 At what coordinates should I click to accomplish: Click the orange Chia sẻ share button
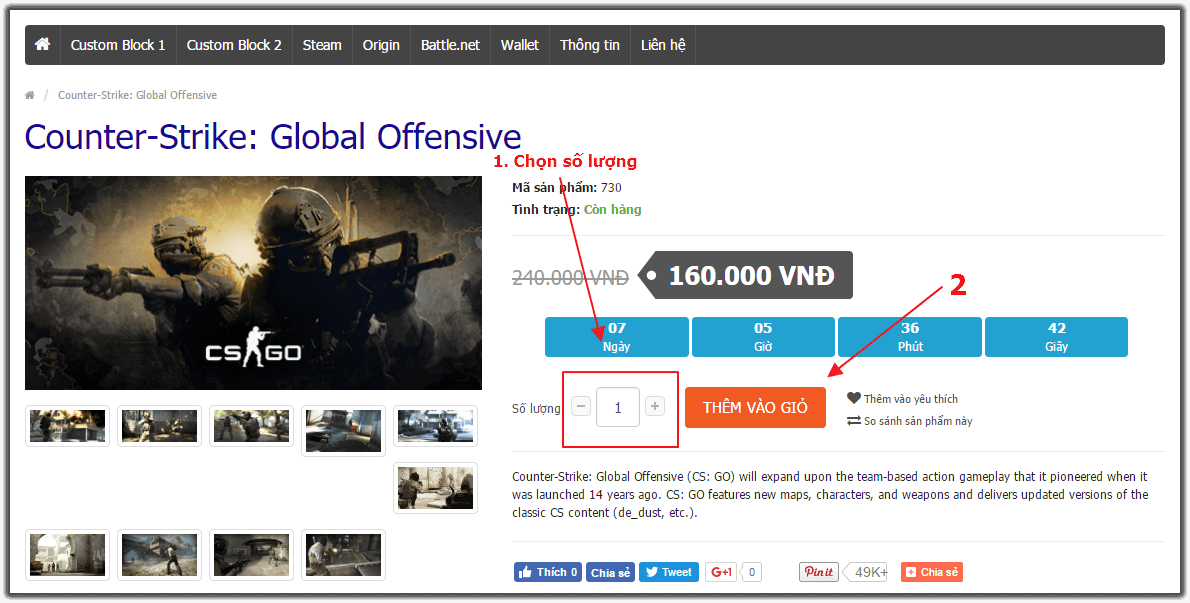point(931,572)
